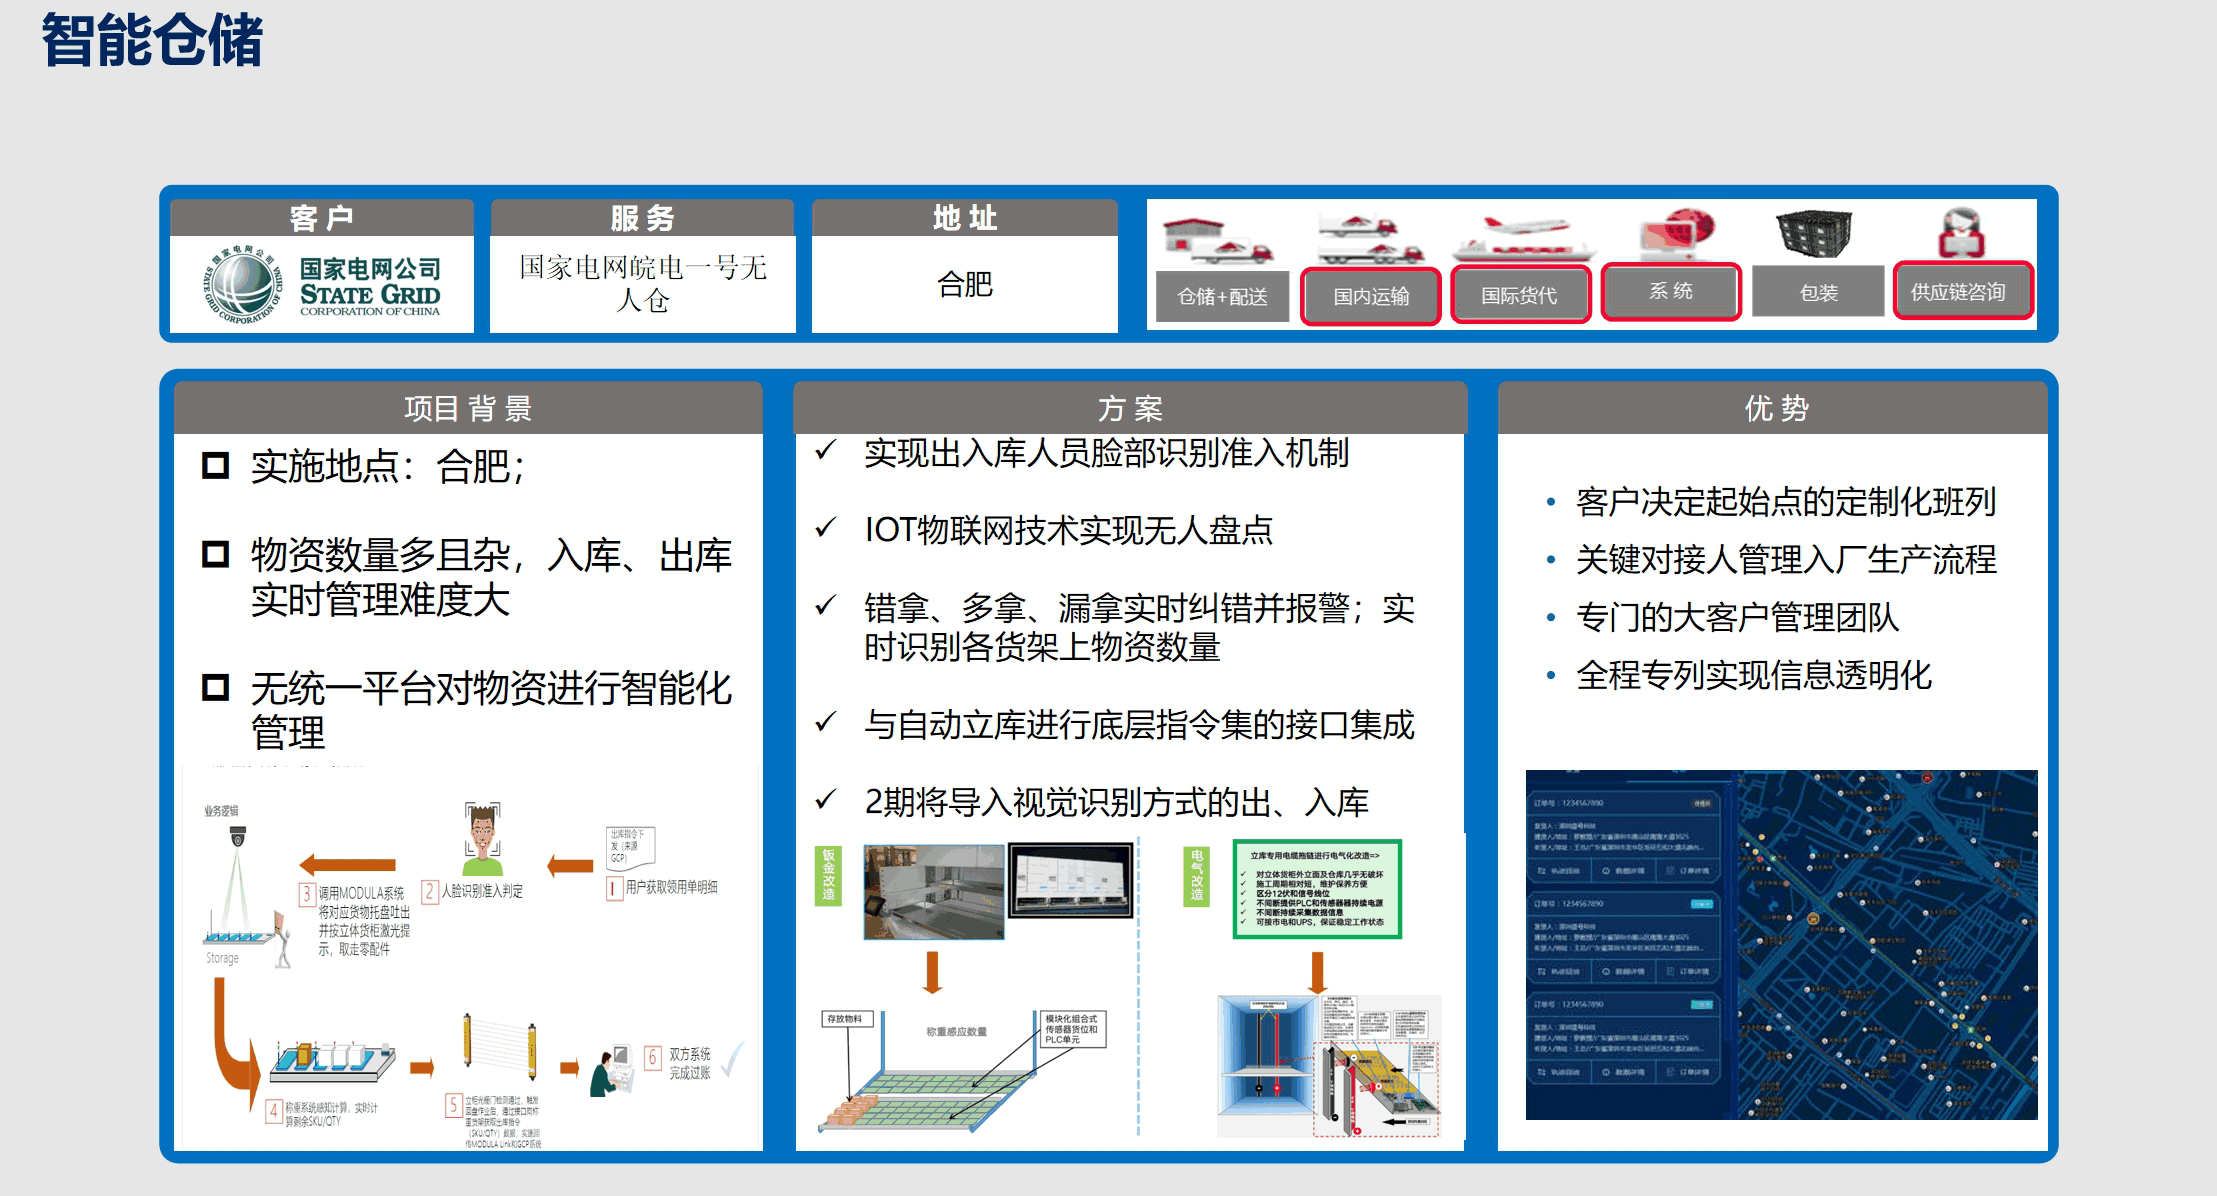This screenshot has width=2217, height=1196.
Task: Click the 供应链咨询 button
Action: pos(1958,292)
